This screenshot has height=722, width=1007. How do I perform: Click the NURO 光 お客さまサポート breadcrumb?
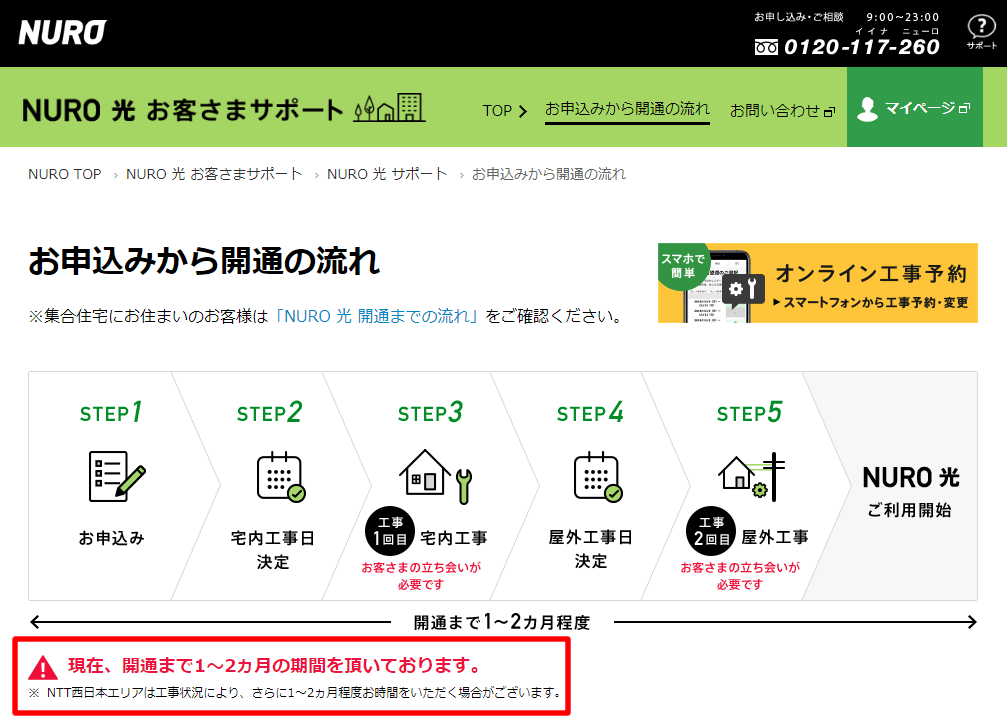[214, 174]
